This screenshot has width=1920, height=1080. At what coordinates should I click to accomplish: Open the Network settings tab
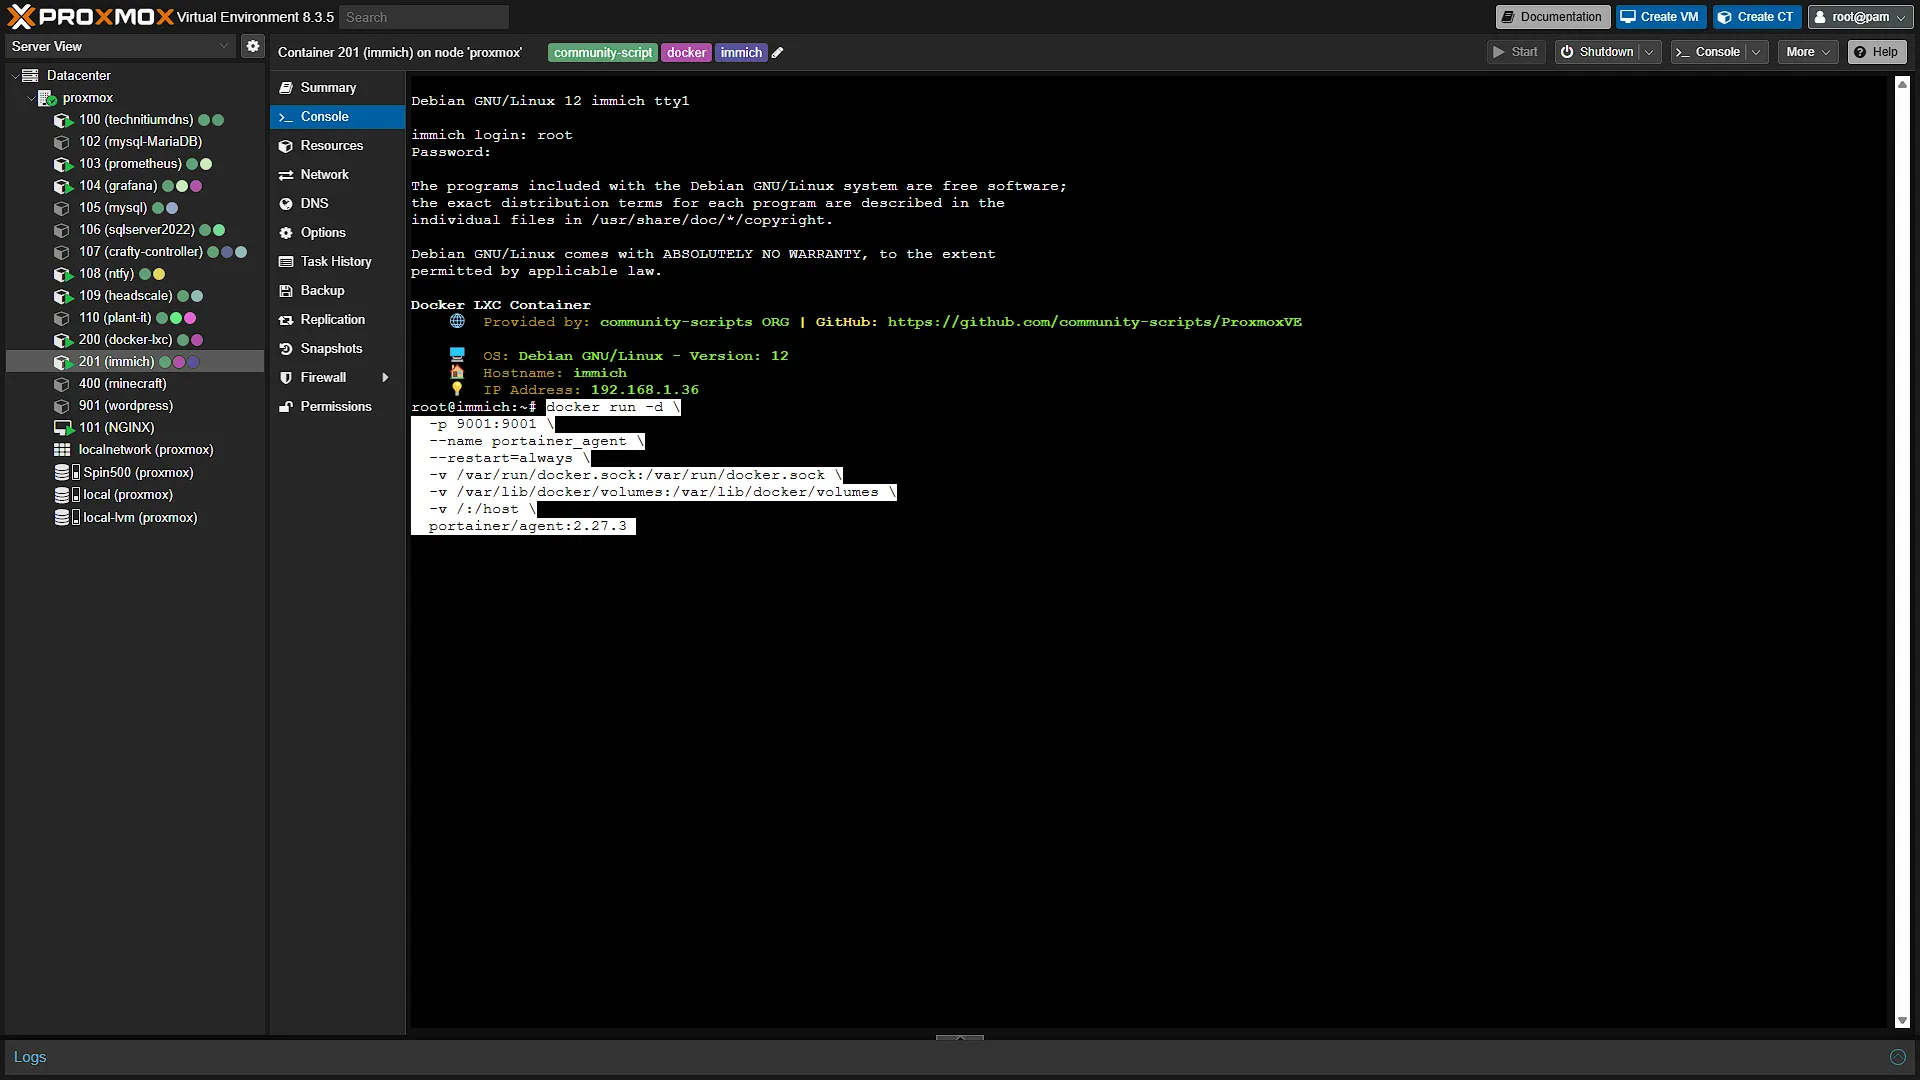pos(337,174)
